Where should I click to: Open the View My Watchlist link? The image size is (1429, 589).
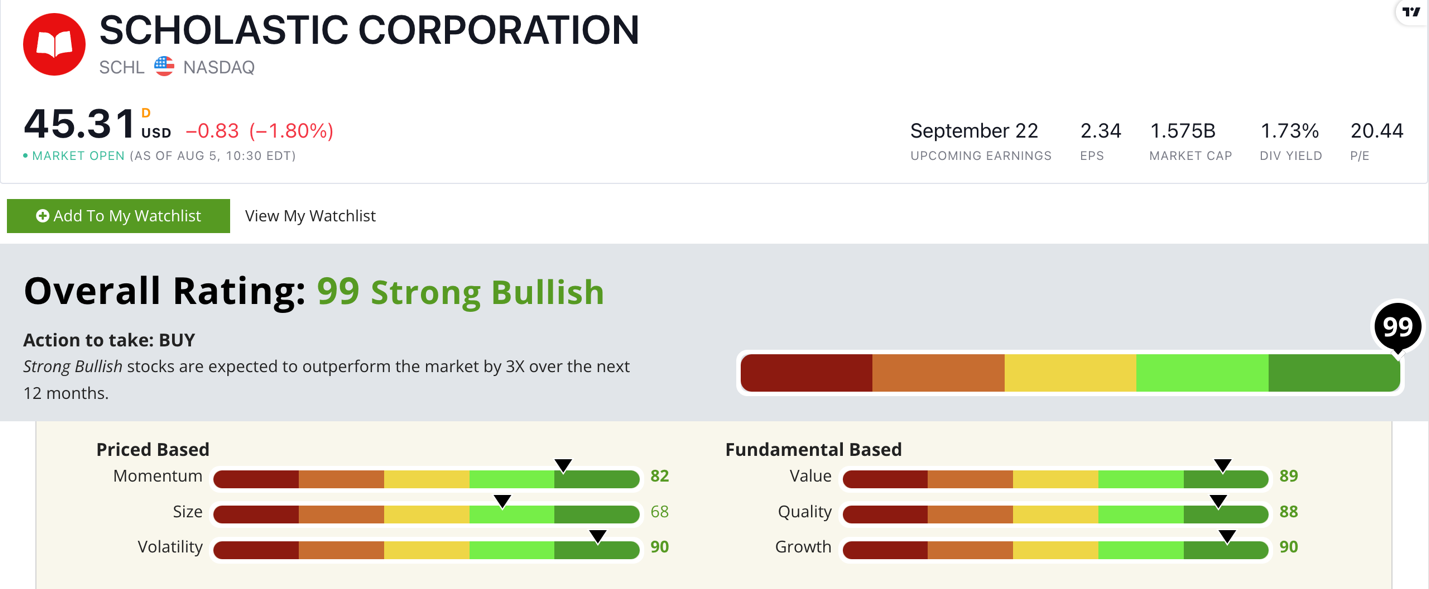[x=310, y=216]
